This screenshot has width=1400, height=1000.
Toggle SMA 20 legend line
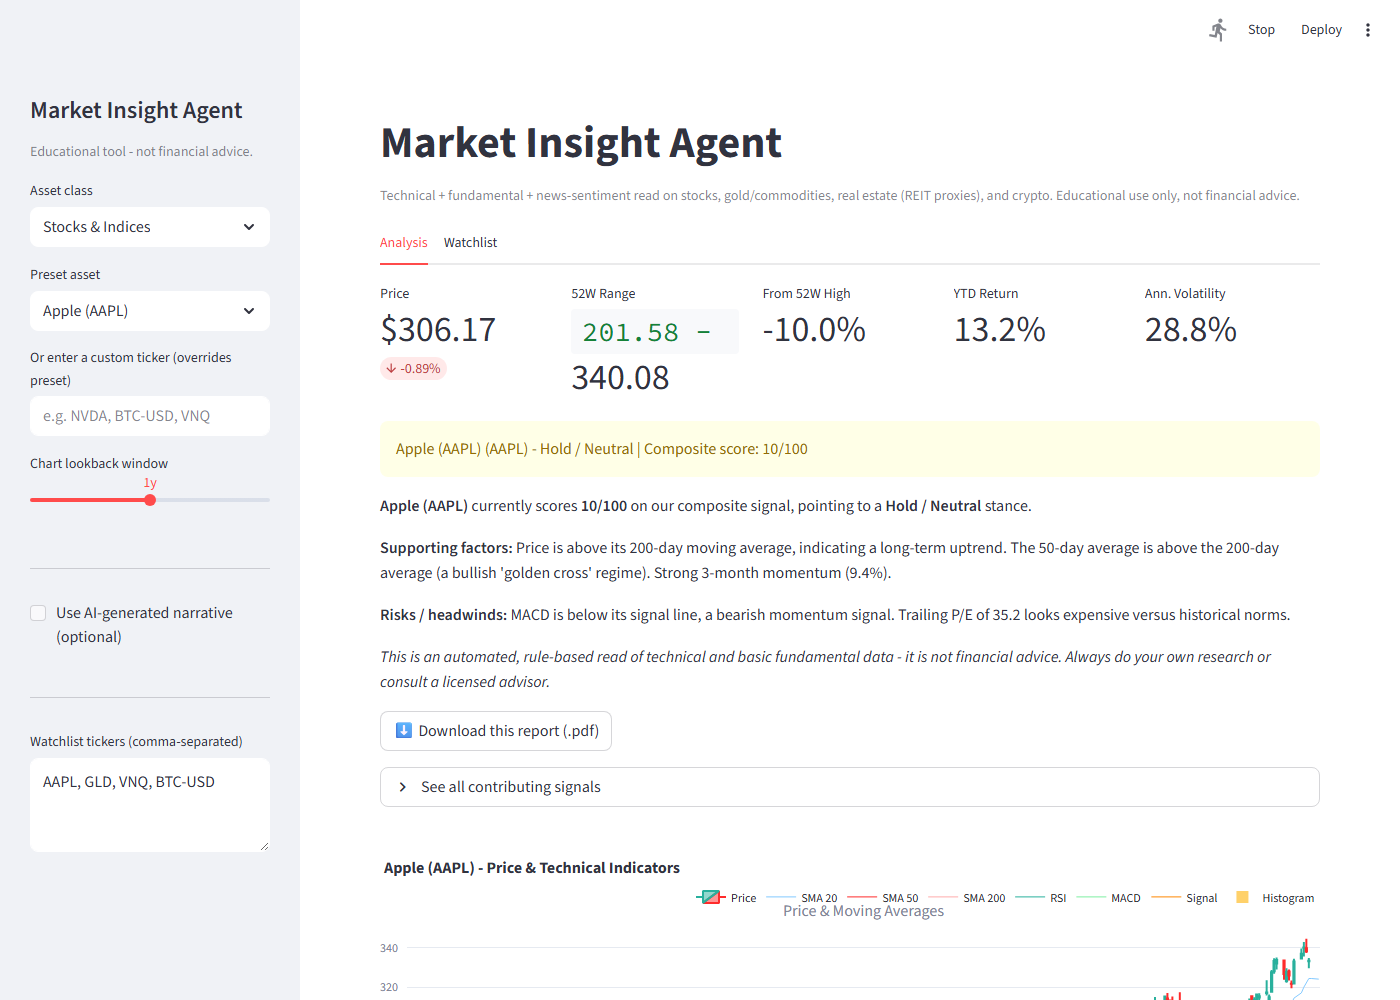[x=781, y=898]
